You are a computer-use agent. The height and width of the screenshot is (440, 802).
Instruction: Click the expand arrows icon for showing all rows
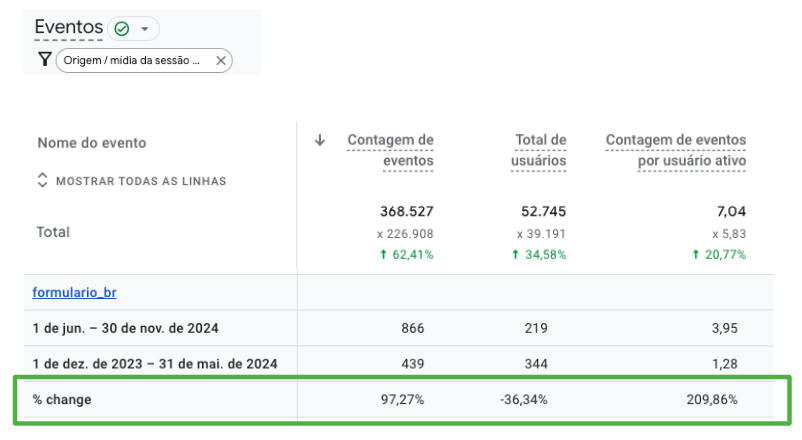coord(42,181)
